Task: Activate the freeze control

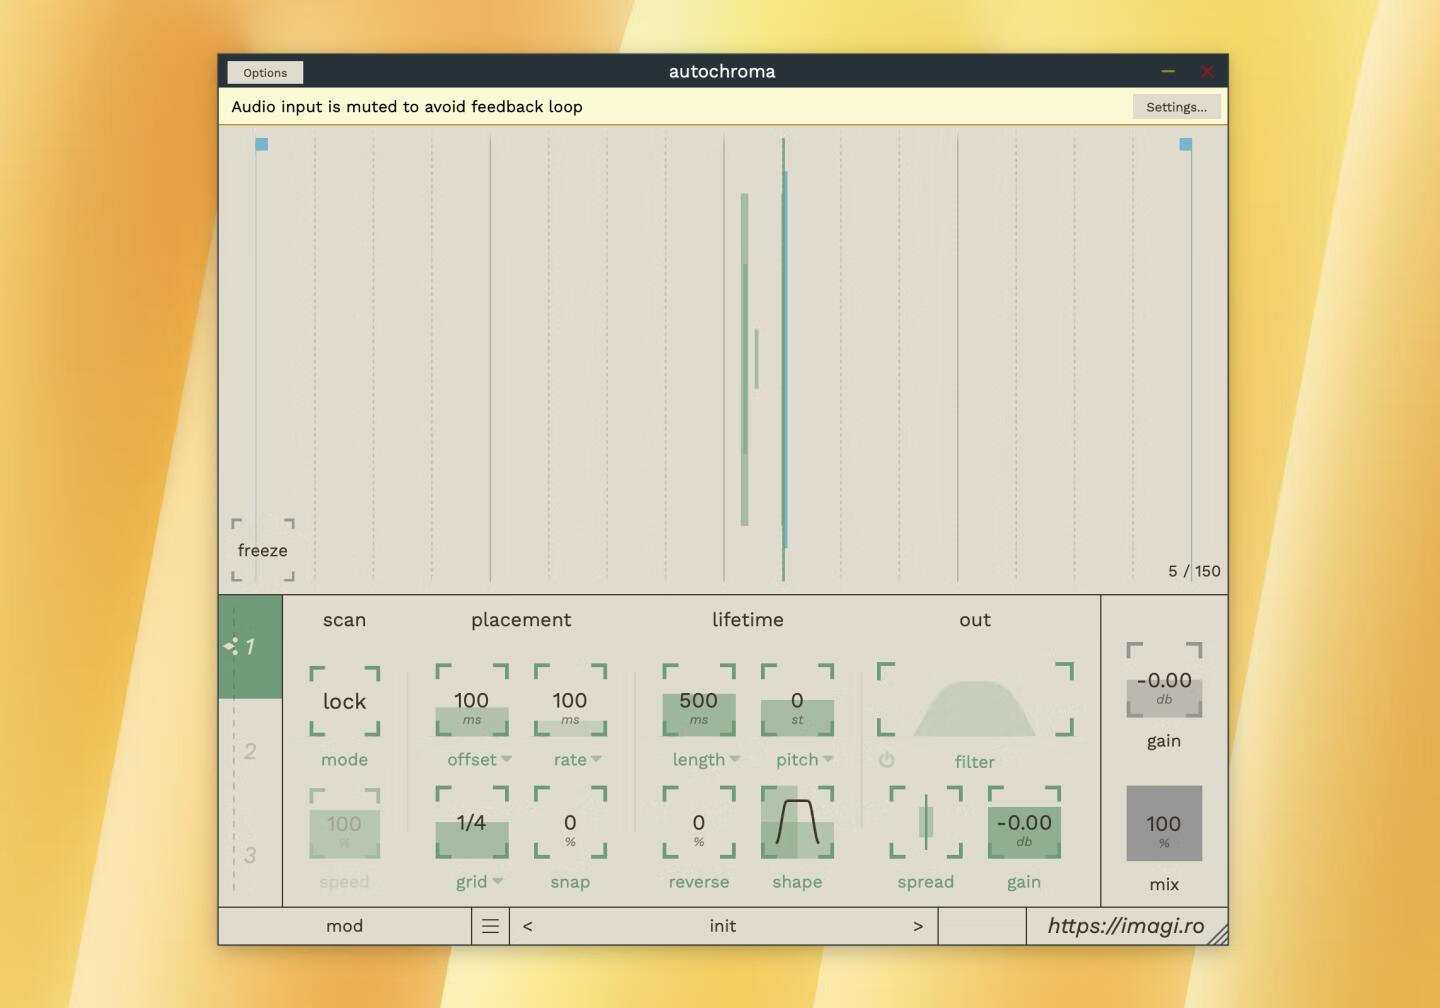Action: (x=261, y=550)
